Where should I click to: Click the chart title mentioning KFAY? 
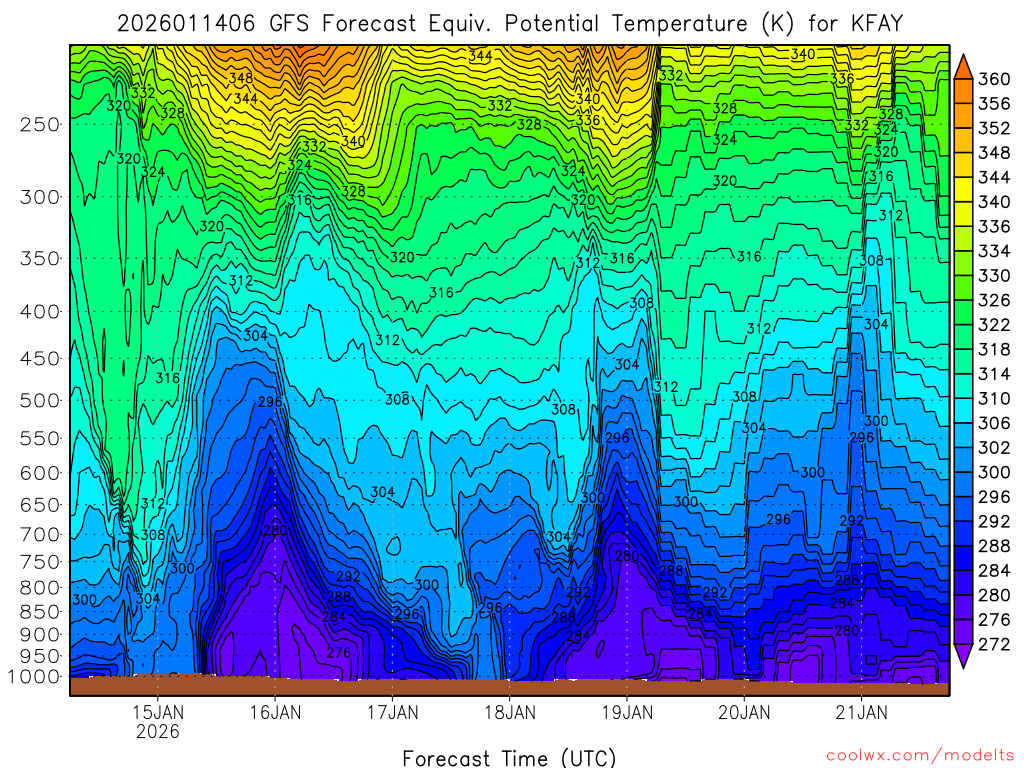click(x=510, y=24)
